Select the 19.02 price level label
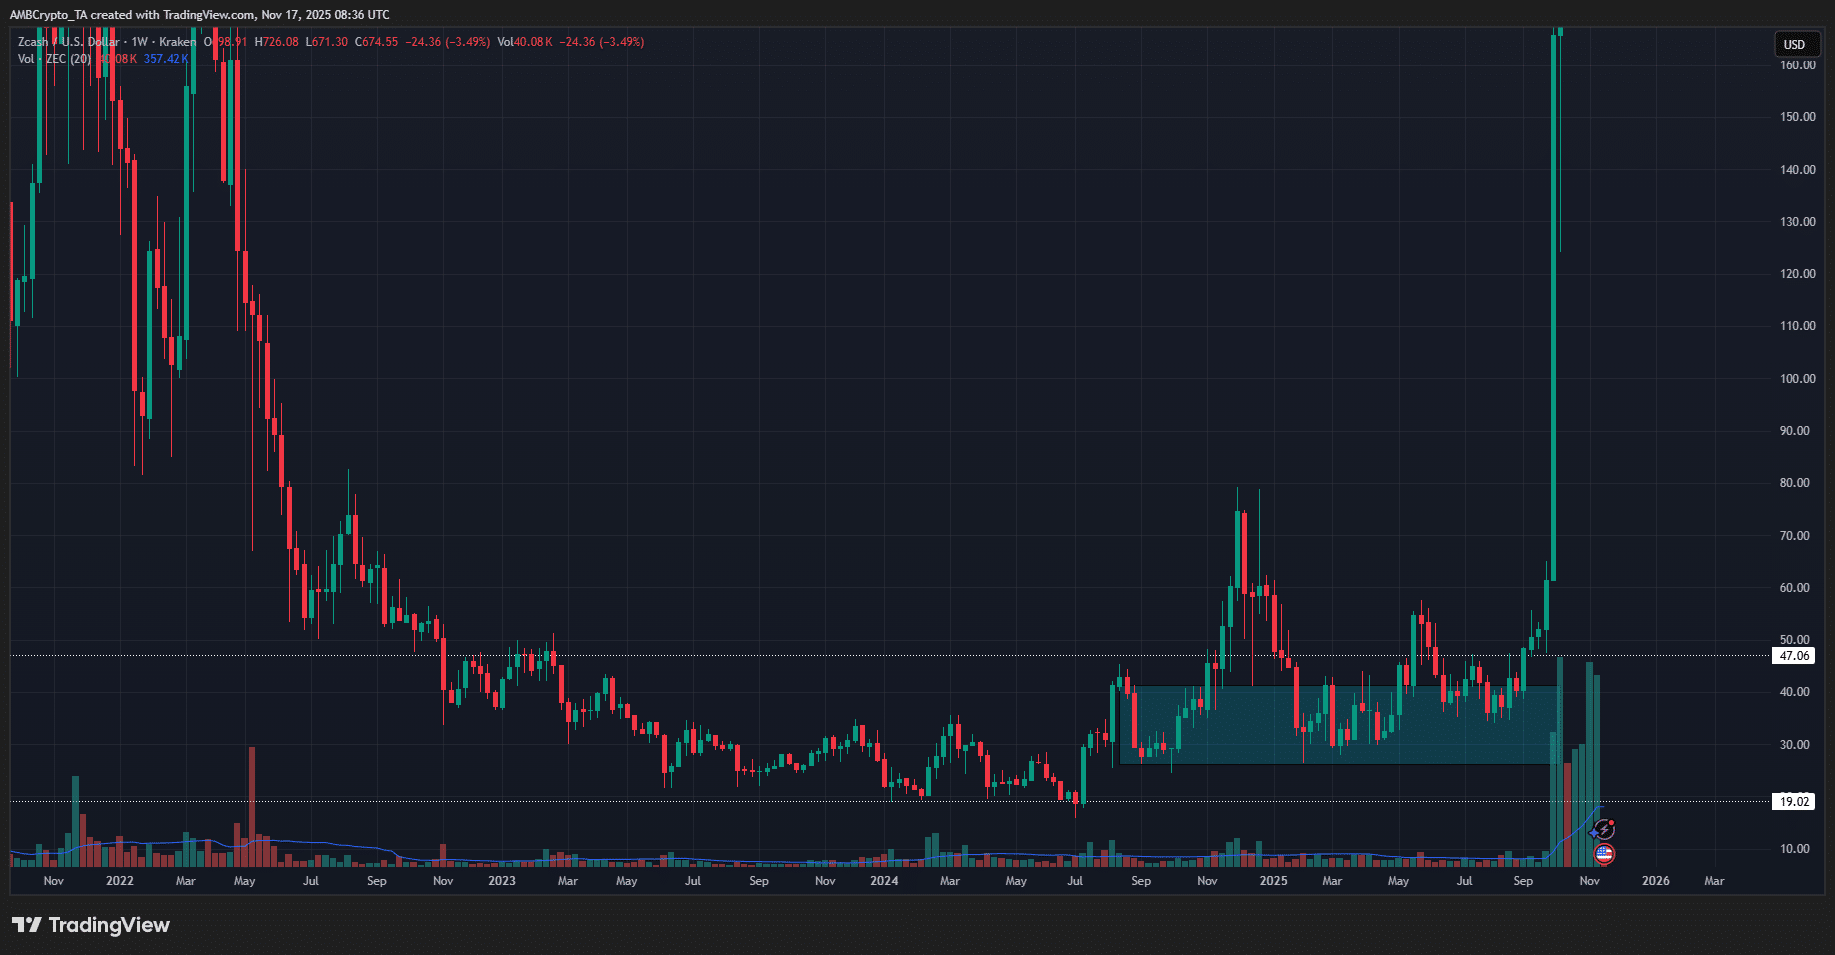 click(1793, 801)
